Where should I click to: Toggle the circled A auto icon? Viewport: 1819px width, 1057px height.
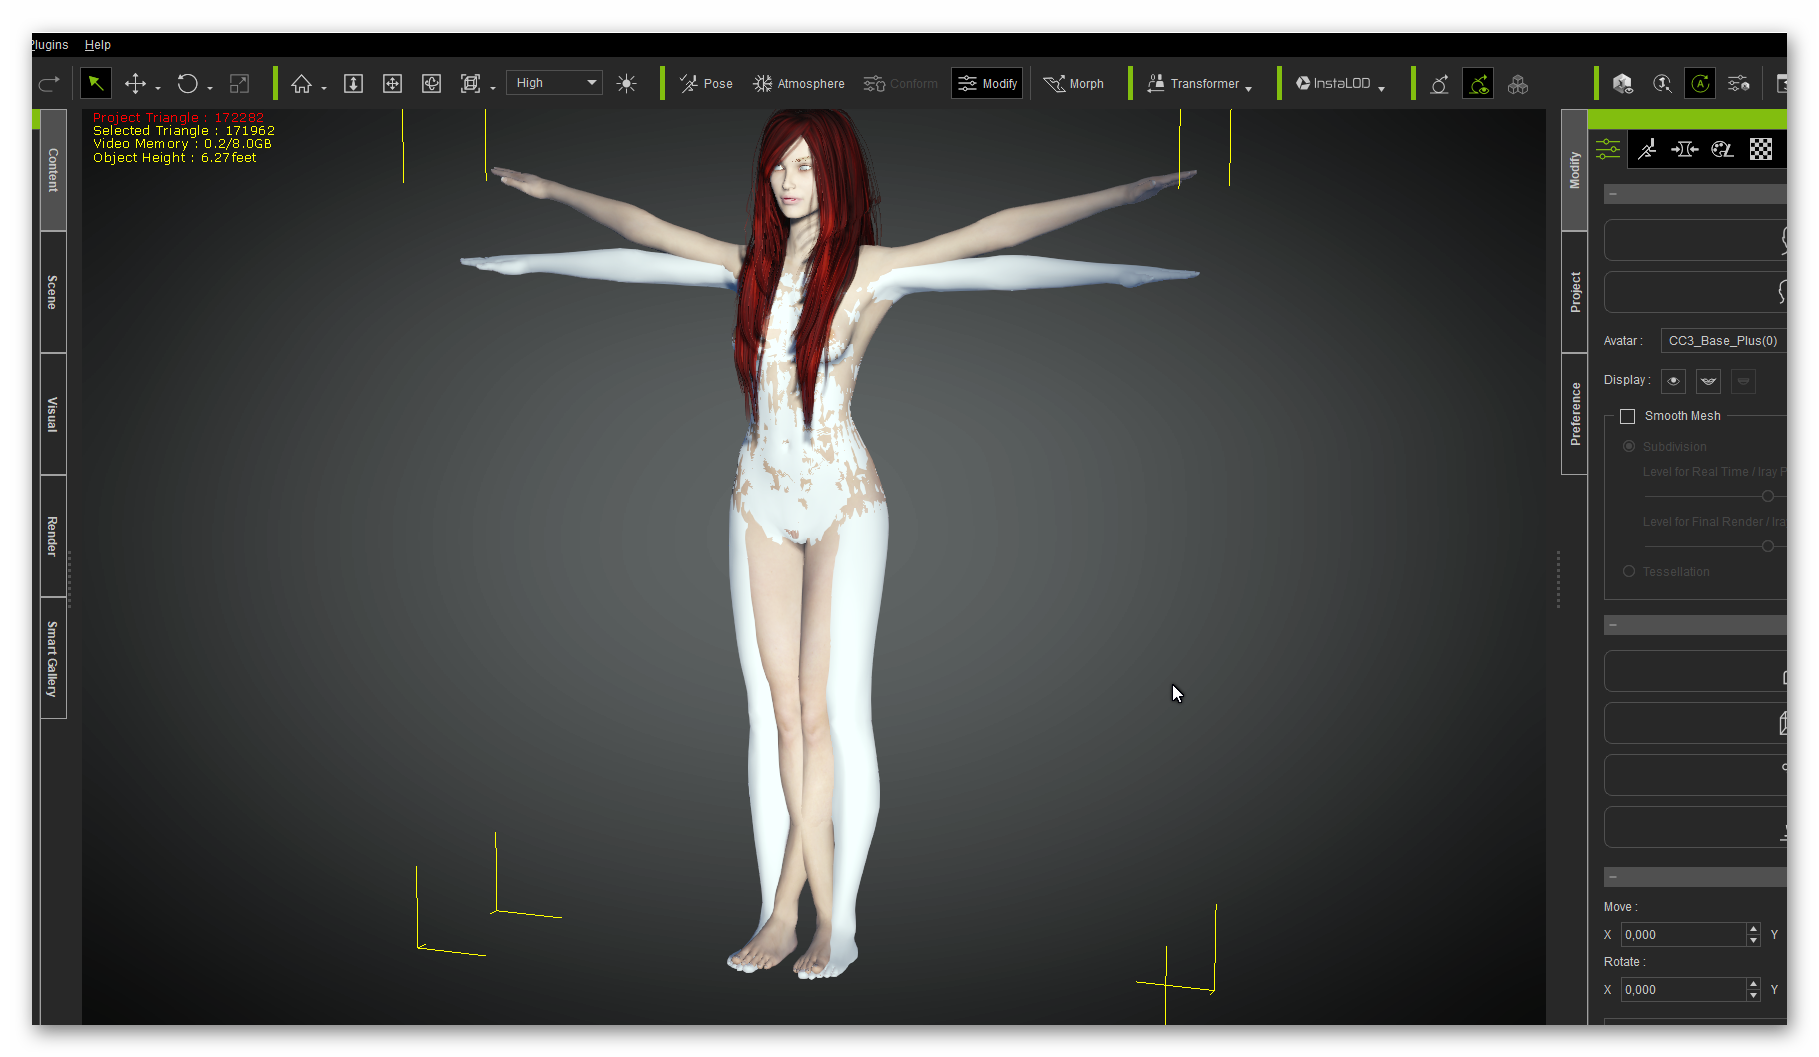[1700, 84]
